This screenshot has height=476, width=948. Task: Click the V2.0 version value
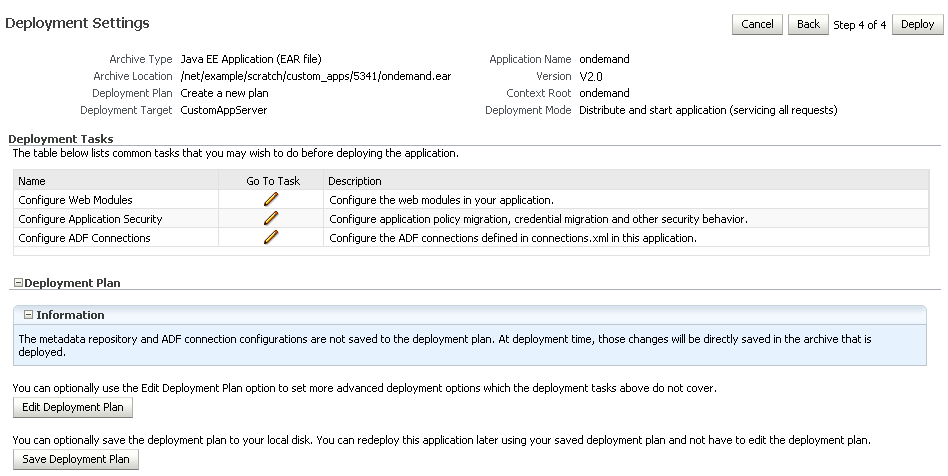tap(591, 76)
